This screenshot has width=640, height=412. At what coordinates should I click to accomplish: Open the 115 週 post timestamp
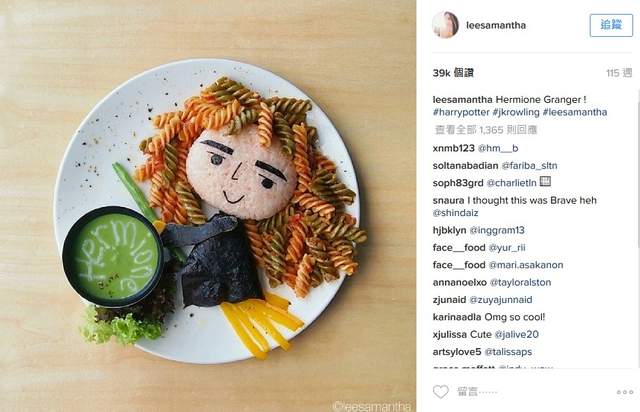[619, 73]
